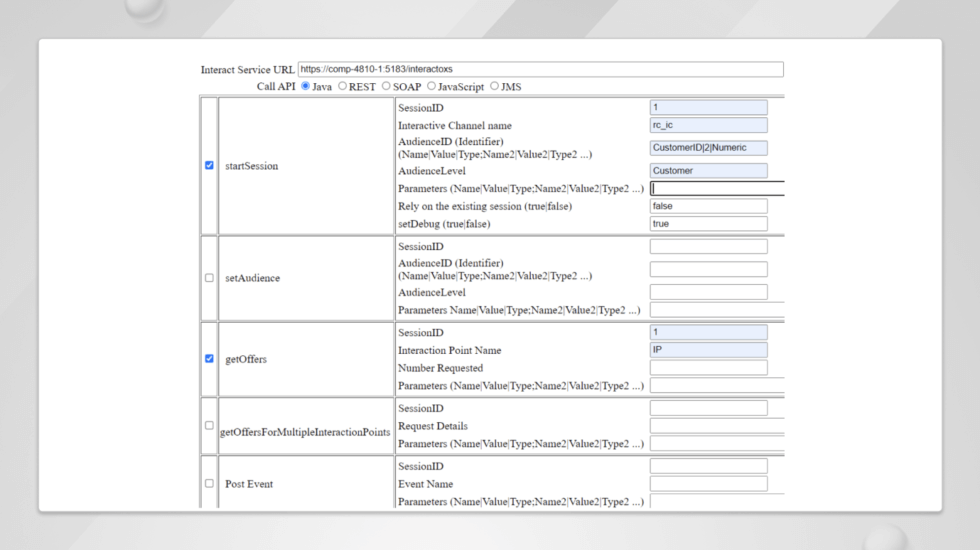The width and height of the screenshot is (980, 550).
Task: Click the Number Requested field
Action: pyautogui.click(x=709, y=368)
